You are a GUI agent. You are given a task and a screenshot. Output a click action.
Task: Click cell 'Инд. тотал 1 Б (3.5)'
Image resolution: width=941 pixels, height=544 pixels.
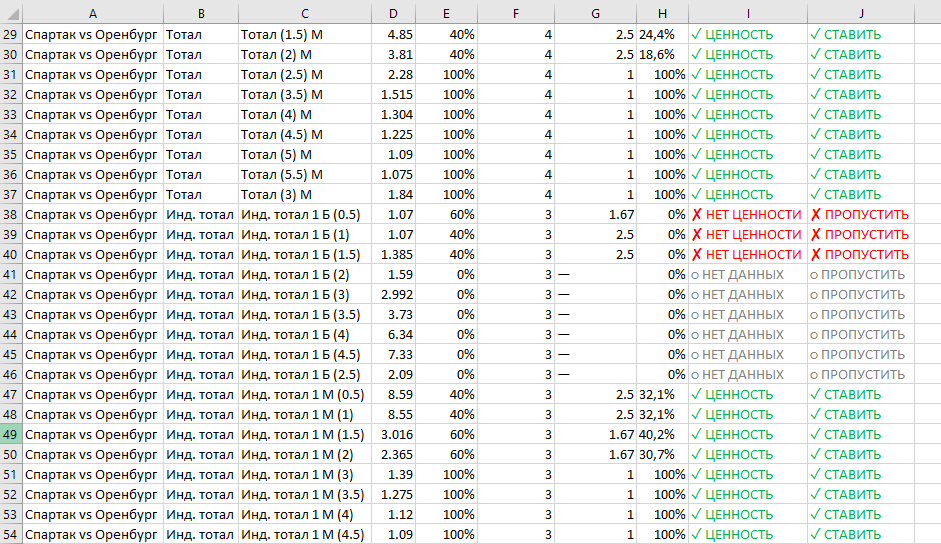point(301,315)
